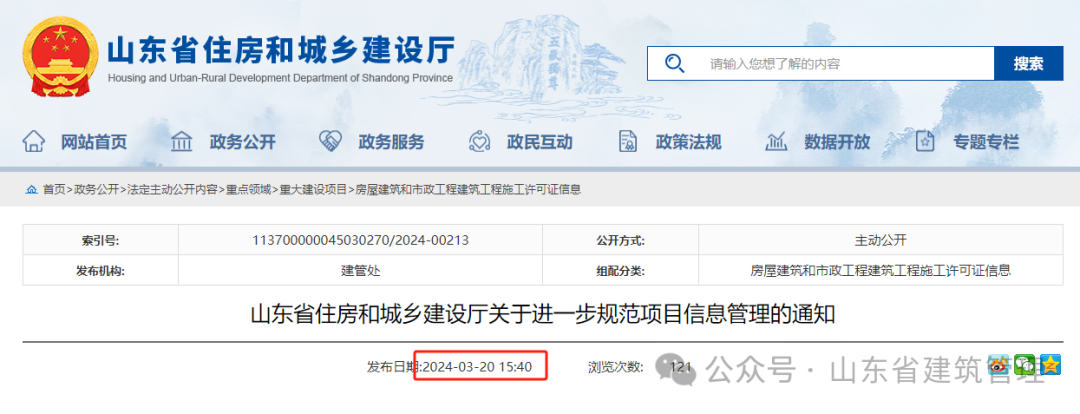Viewport: 1080px width, 414px height.
Task: Click the magnifying glass search icon
Action: point(674,64)
